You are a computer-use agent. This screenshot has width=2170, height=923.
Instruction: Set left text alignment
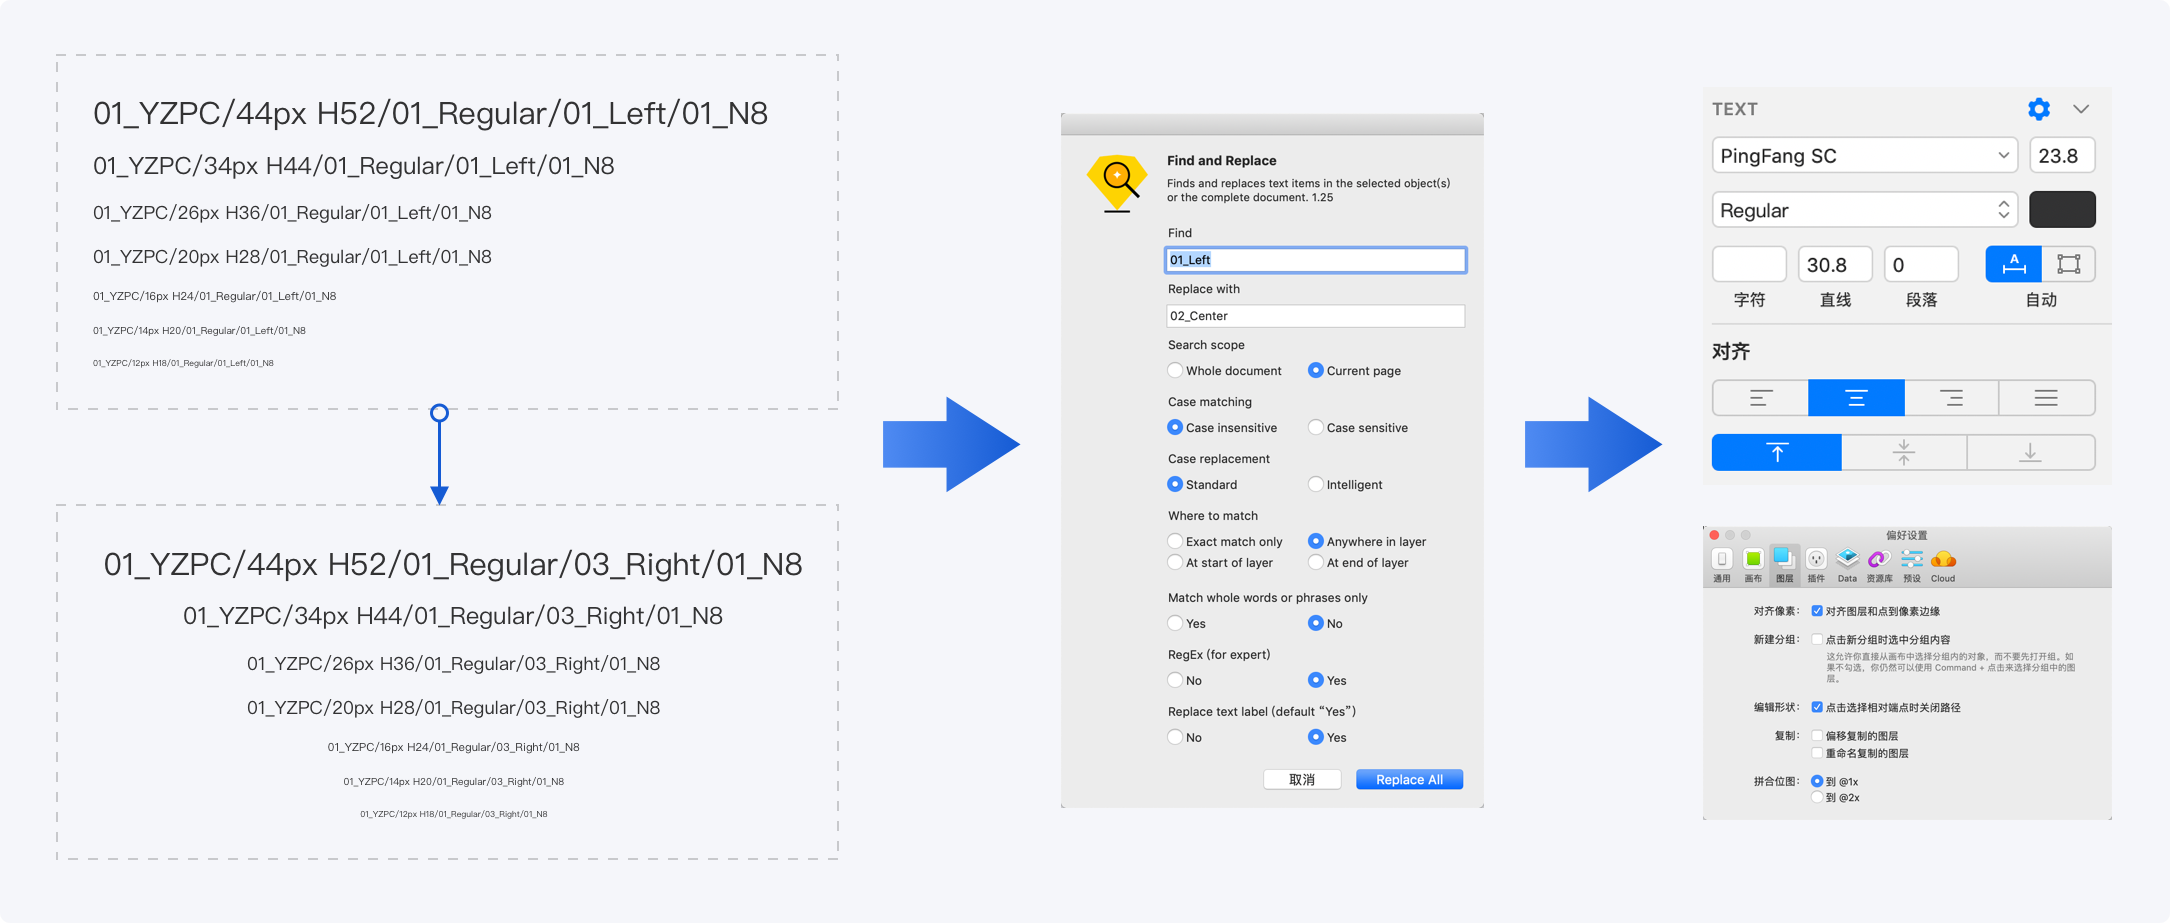[x=1760, y=398]
